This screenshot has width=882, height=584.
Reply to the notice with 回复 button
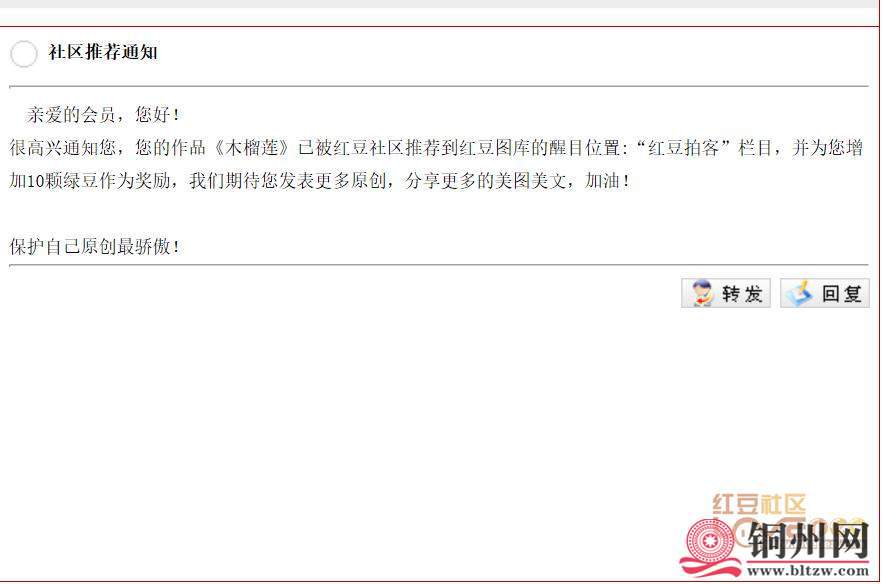825,293
